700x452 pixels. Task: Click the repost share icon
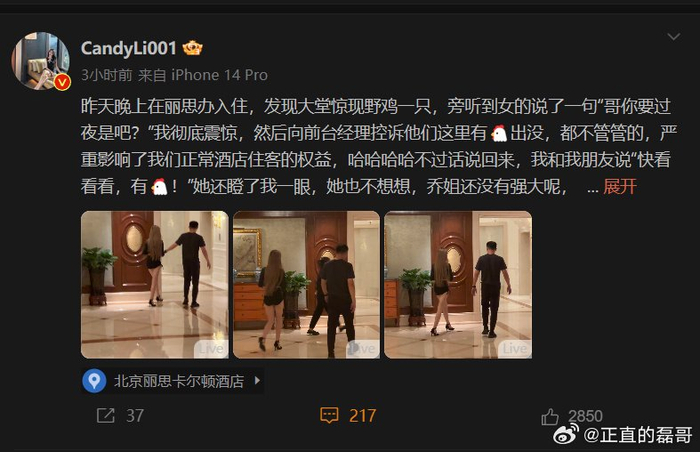(x=106, y=415)
